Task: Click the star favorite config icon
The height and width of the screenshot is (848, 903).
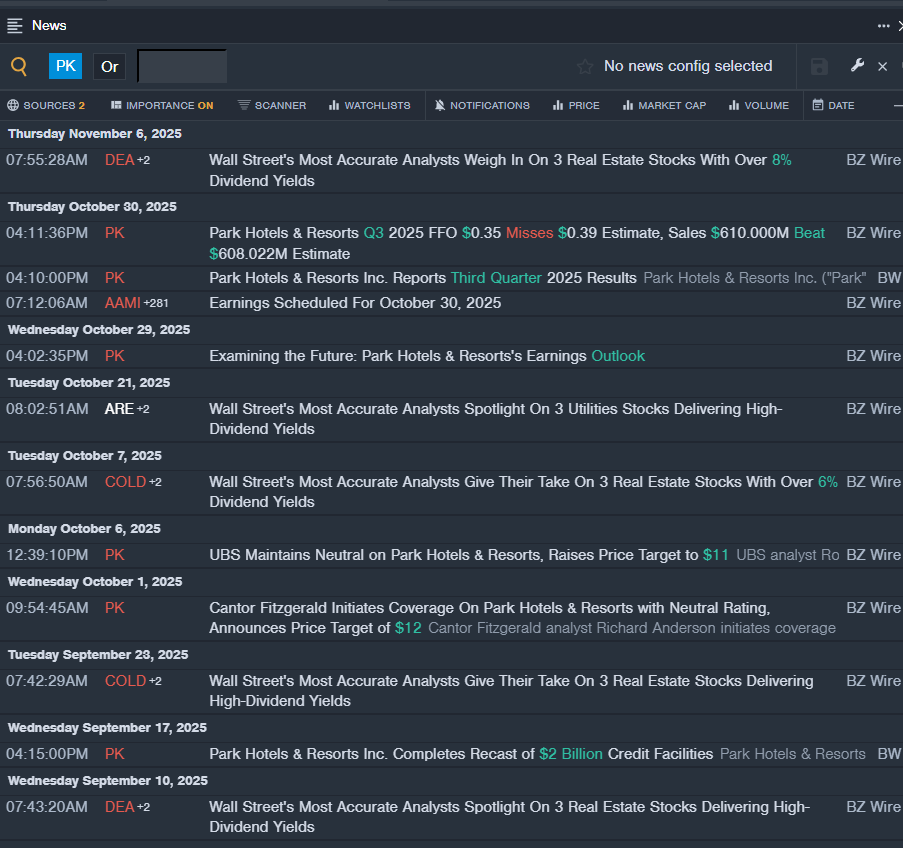Action: (585, 67)
